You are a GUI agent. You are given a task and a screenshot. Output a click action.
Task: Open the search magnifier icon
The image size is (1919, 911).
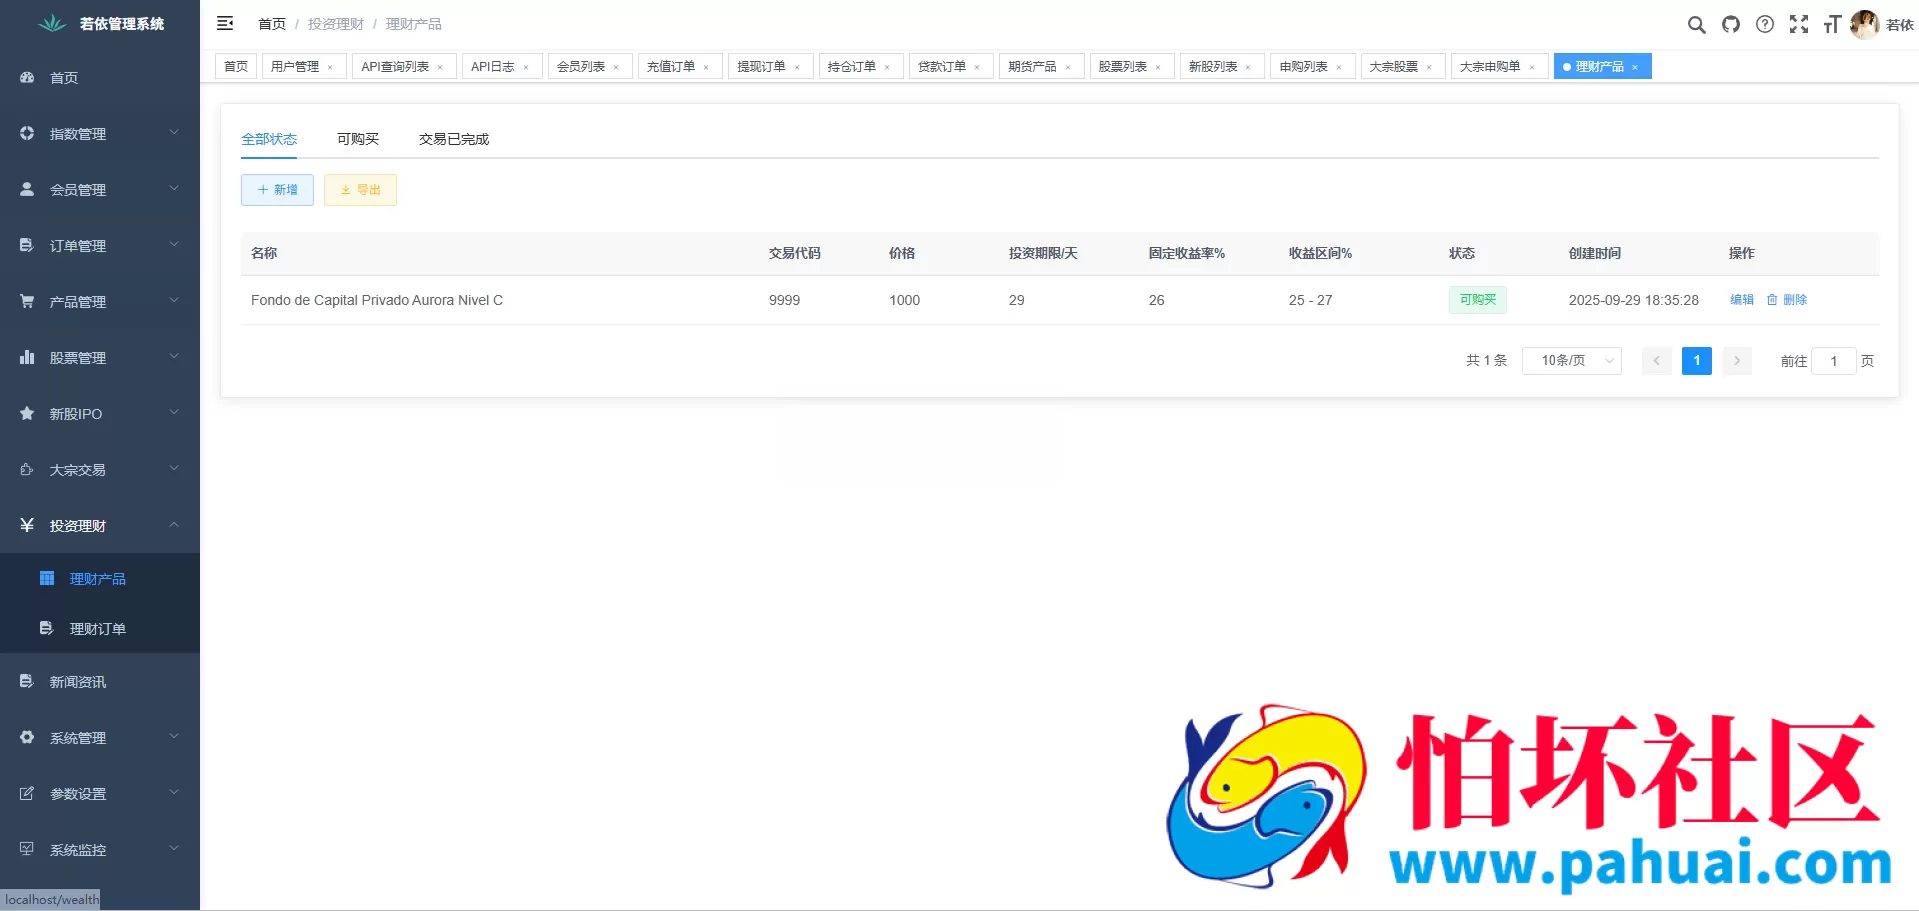1696,24
